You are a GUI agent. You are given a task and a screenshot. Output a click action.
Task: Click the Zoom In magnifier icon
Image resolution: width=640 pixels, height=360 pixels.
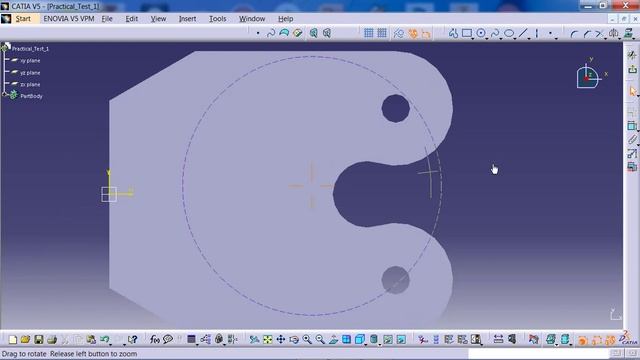pyautogui.click(x=307, y=339)
